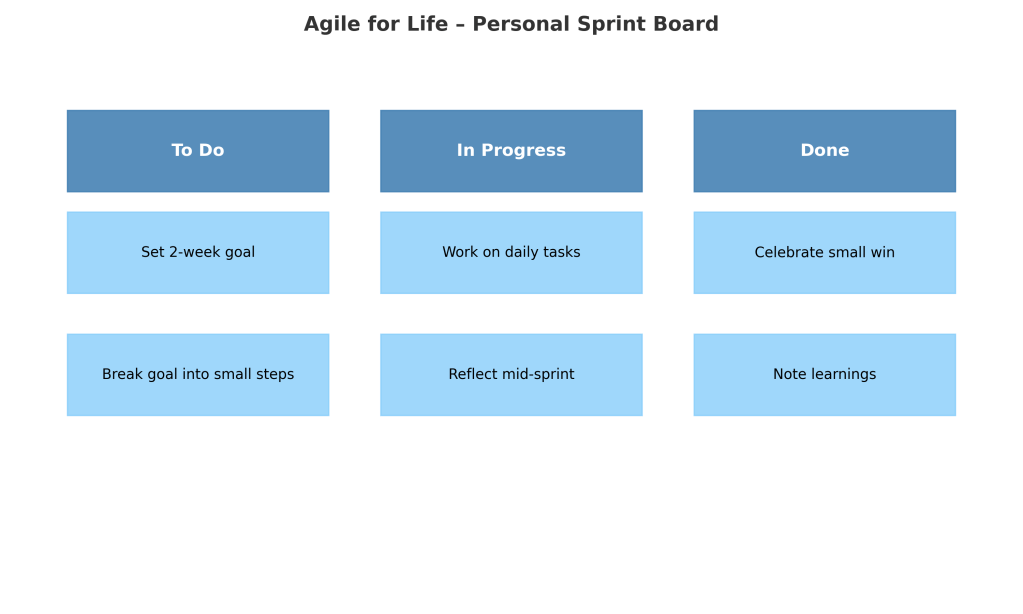Click the header of the leftmost column

point(197,151)
